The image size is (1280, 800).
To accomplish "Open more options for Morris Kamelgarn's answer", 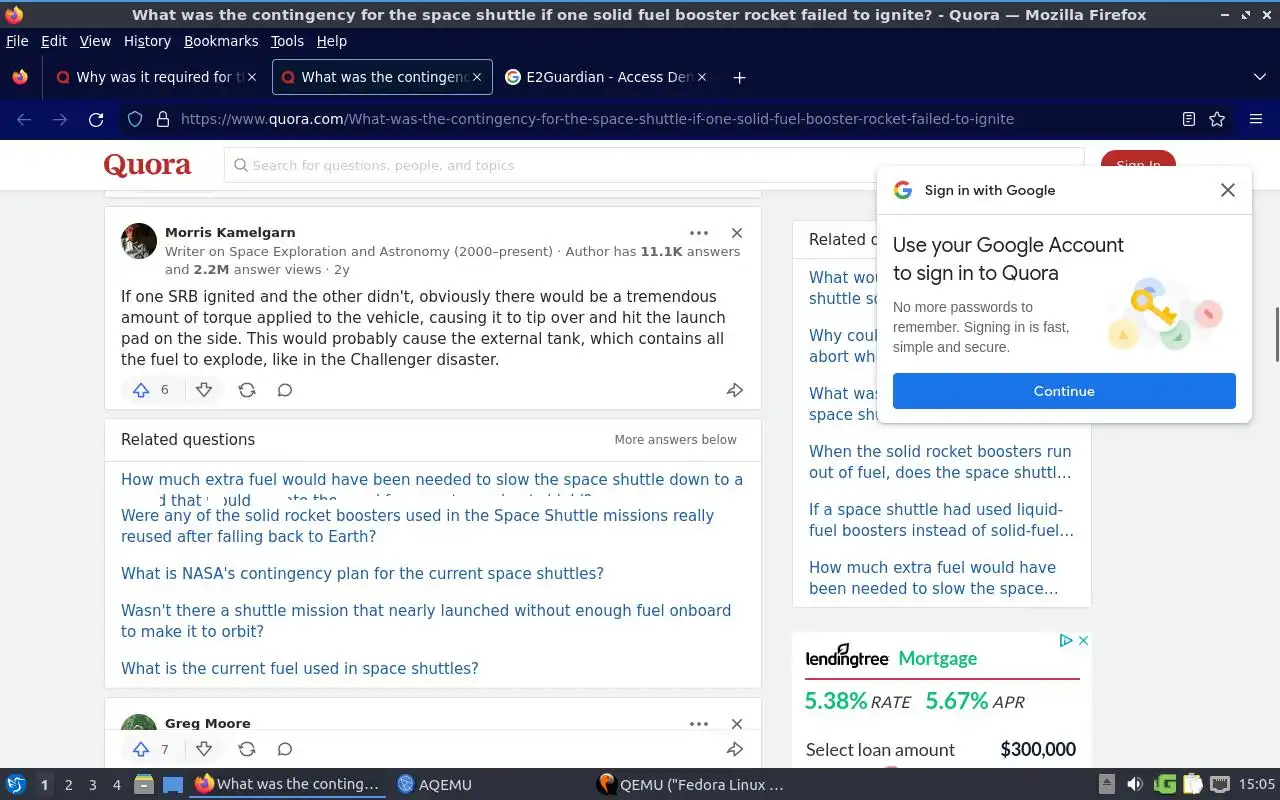I will tap(699, 233).
